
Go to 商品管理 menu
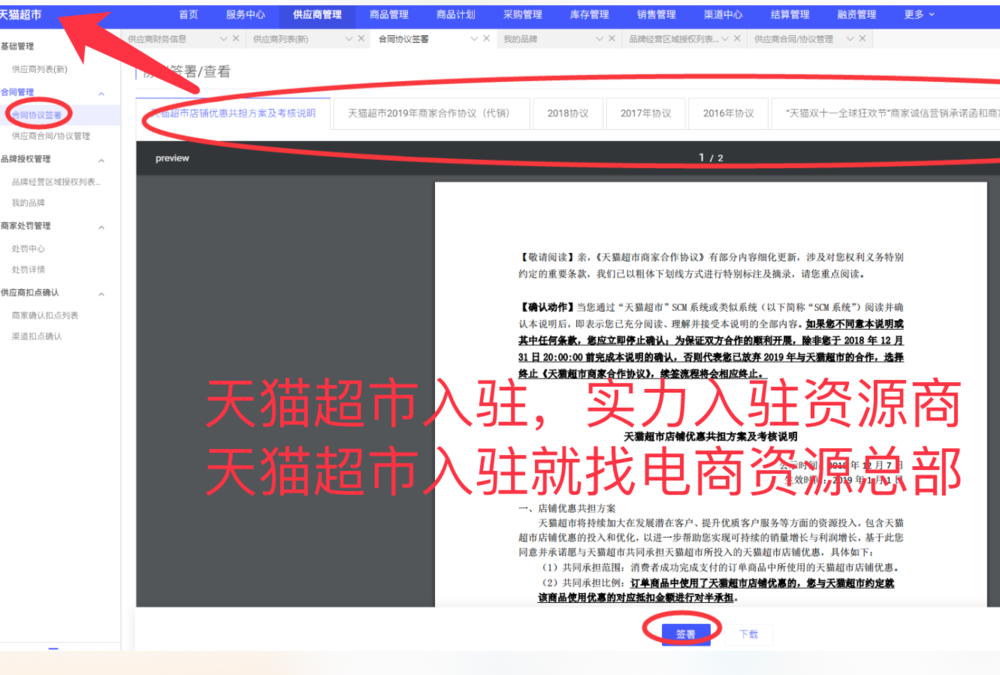coord(389,15)
